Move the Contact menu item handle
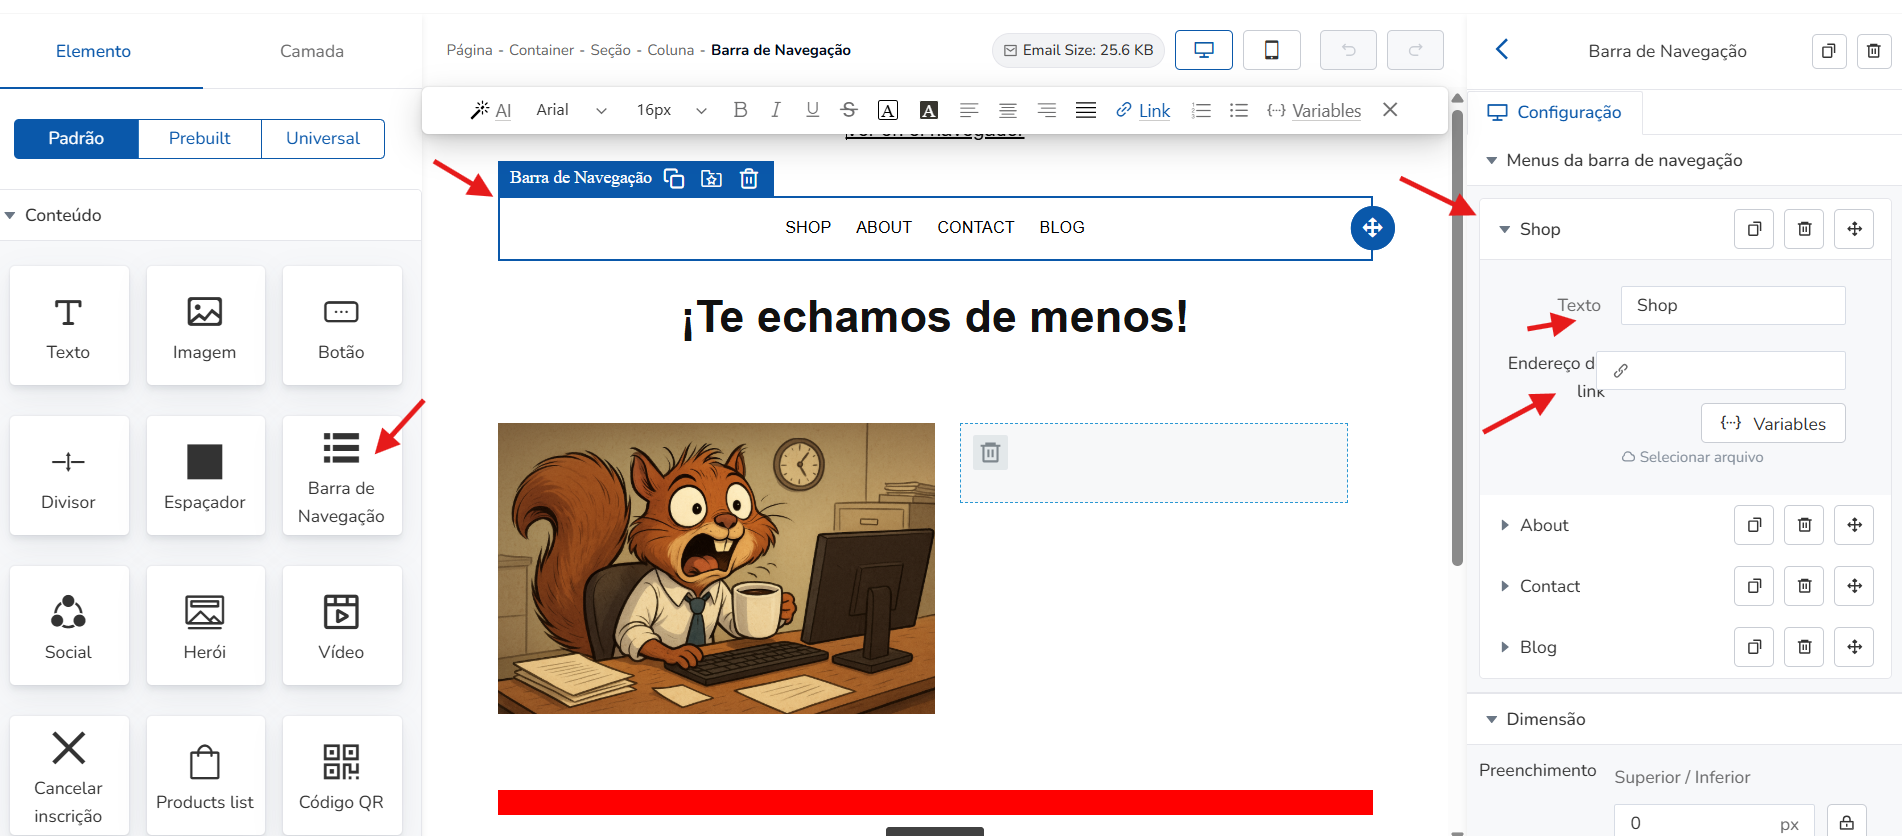The height and width of the screenshot is (836, 1902). [1854, 586]
